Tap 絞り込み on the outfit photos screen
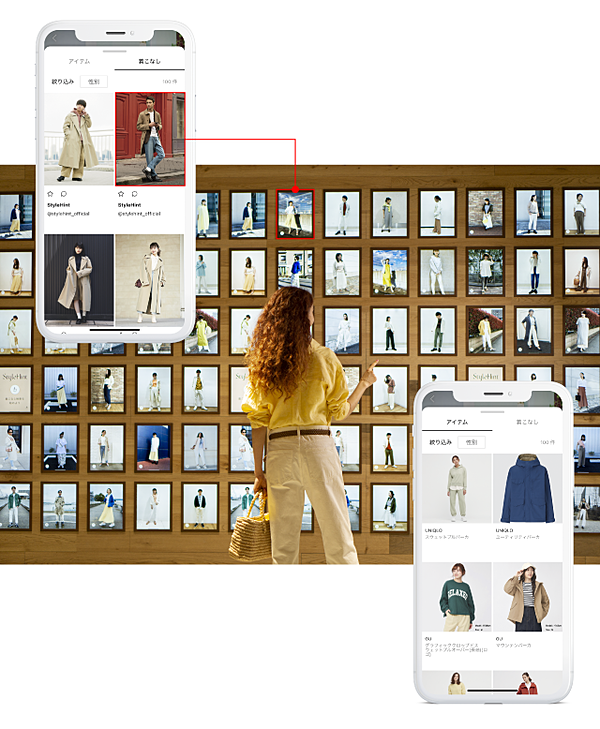The width and height of the screenshot is (600, 729). point(62,81)
